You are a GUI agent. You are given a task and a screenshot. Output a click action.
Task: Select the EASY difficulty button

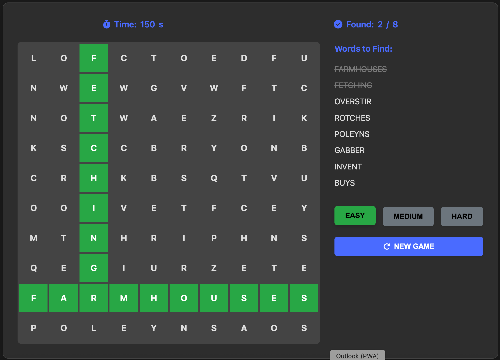coord(355,216)
